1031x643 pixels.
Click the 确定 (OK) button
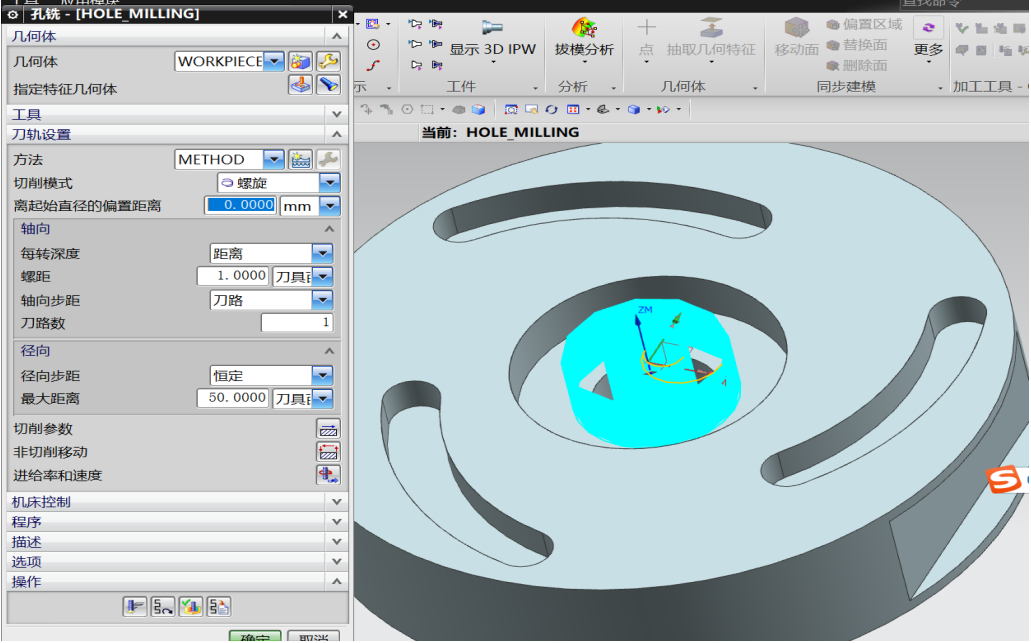click(x=254, y=636)
